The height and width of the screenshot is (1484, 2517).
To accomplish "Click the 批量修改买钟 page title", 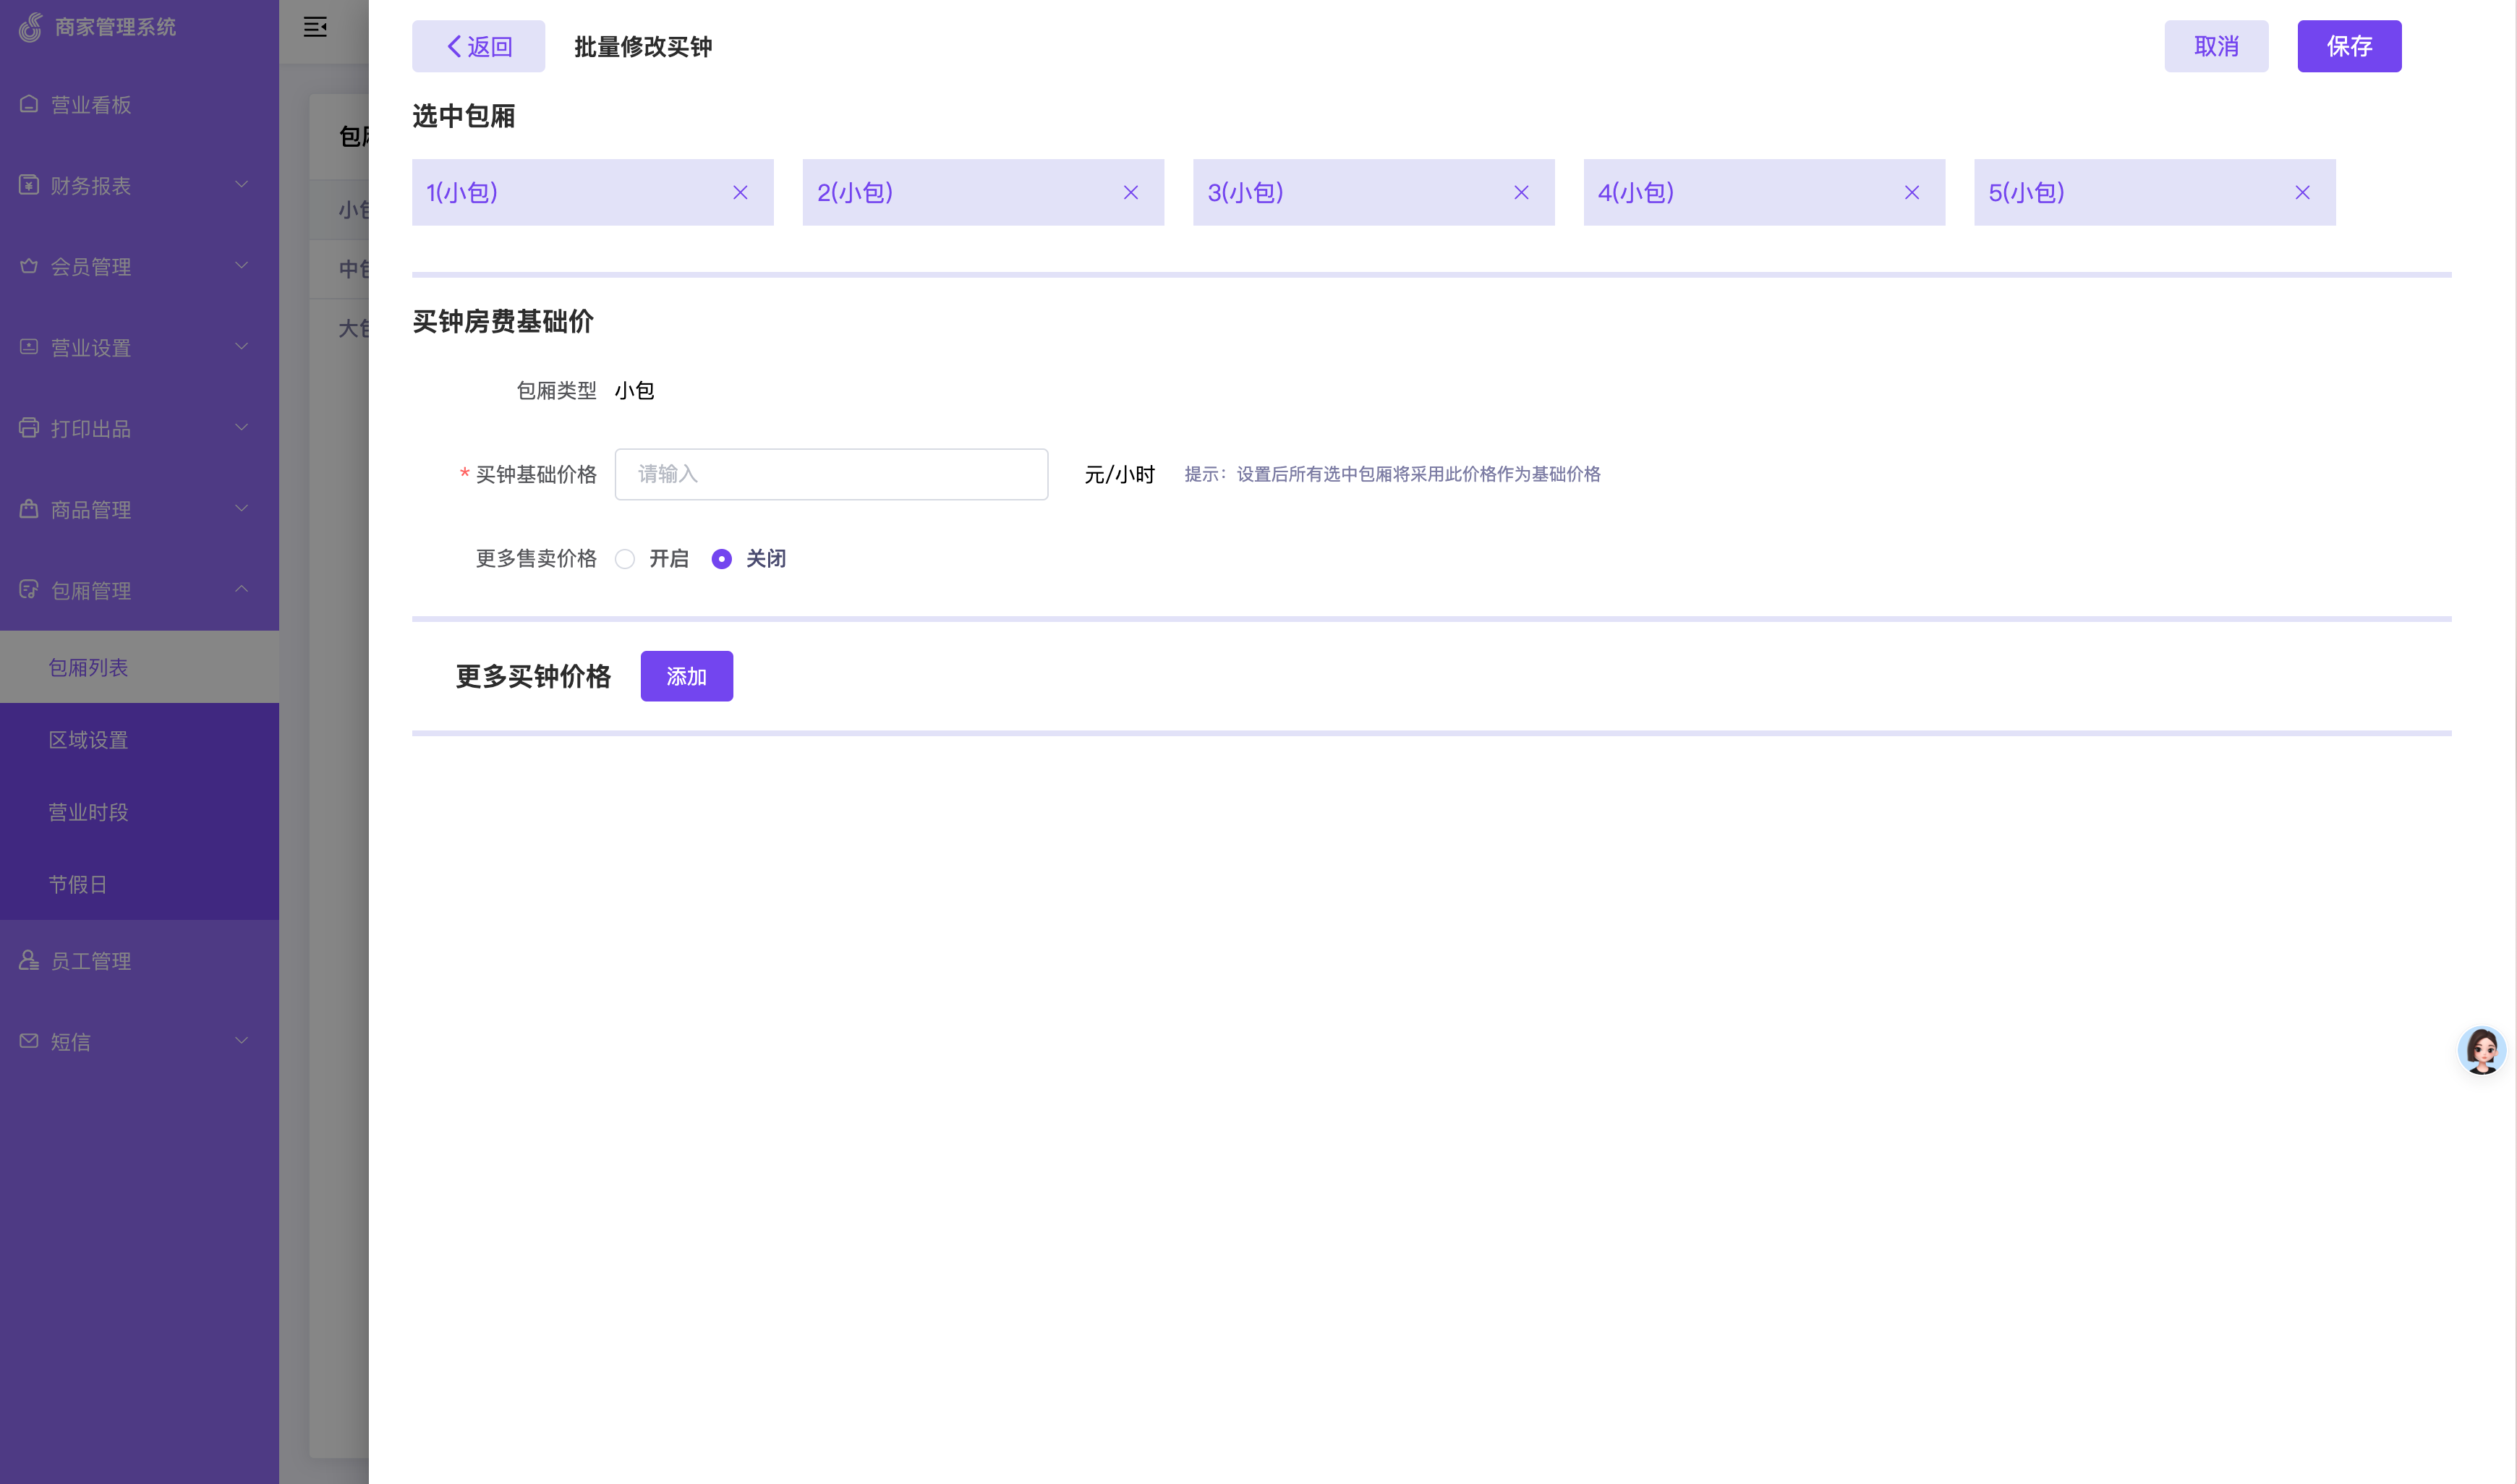I will click(643, 47).
